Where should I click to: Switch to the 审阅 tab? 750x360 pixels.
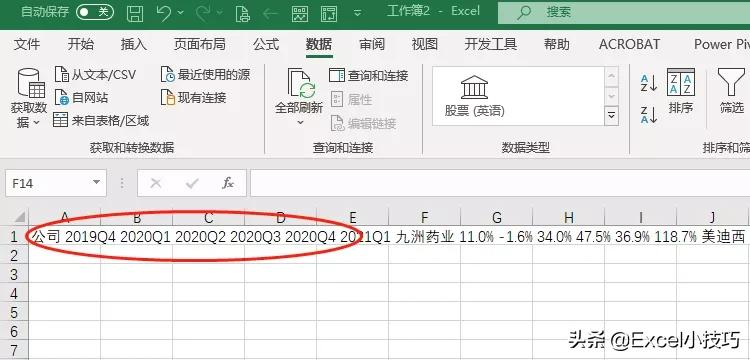372,44
